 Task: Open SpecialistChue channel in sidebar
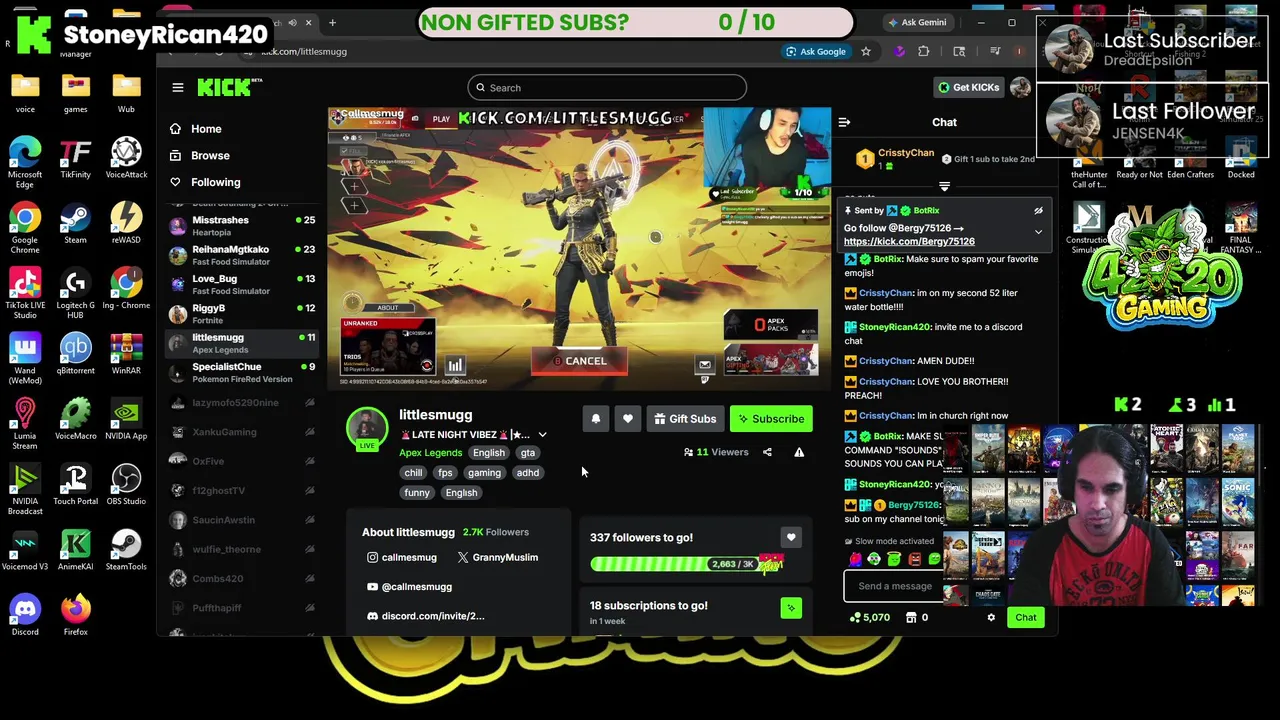(240, 372)
